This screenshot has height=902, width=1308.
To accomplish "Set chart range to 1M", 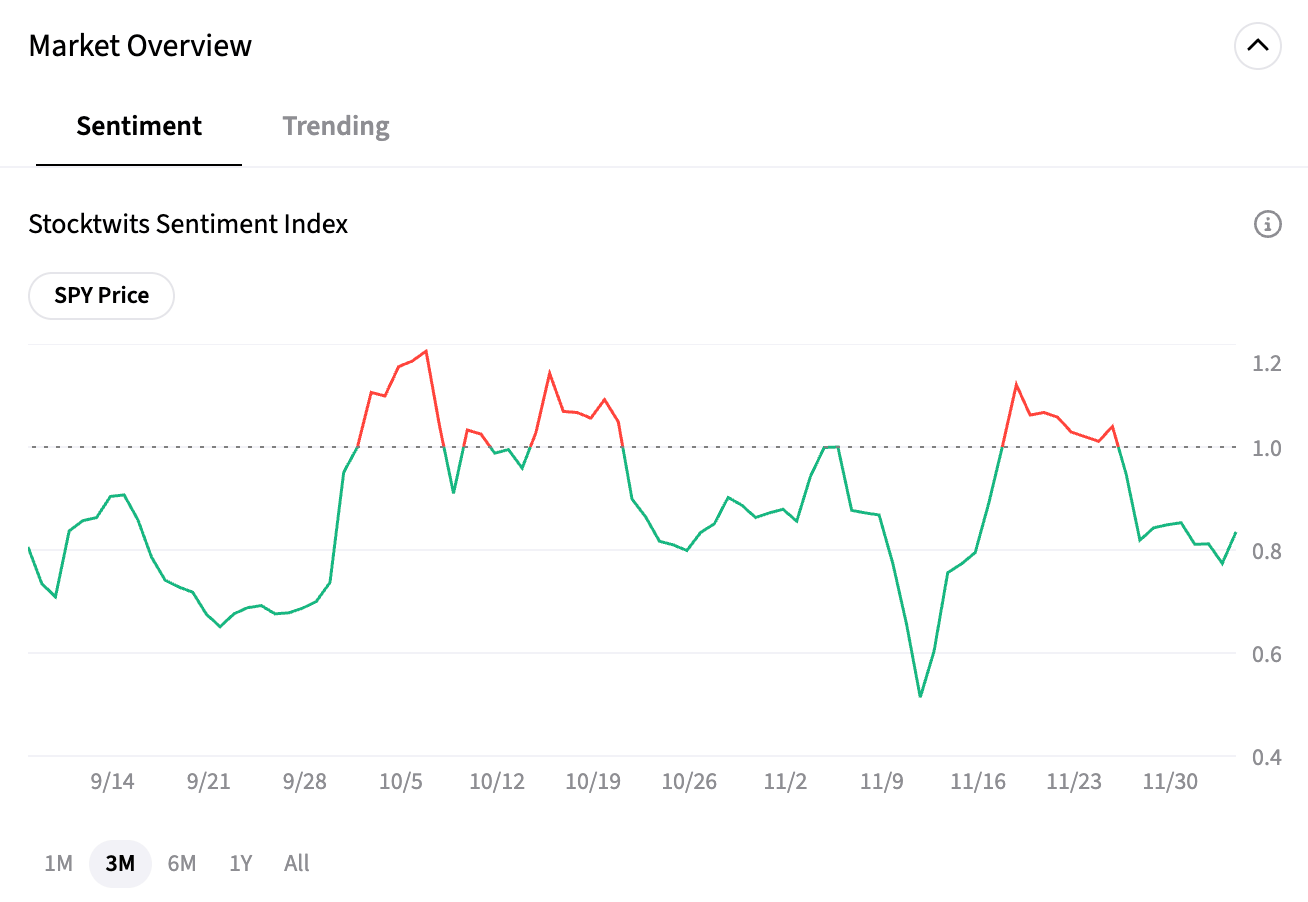I will pyautogui.click(x=59, y=863).
